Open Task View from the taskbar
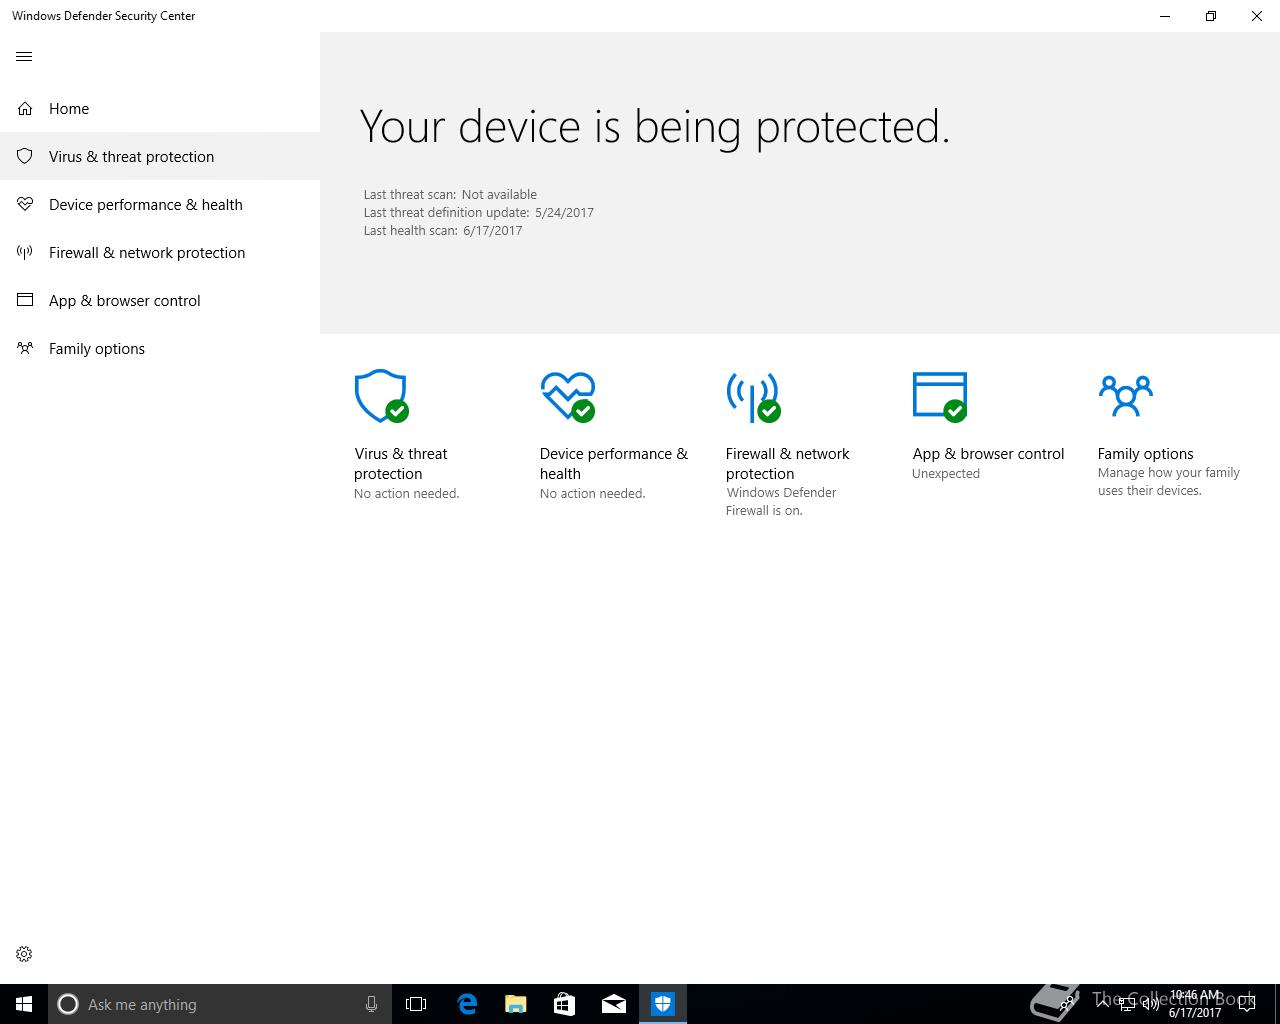The height and width of the screenshot is (1024, 1280). click(x=416, y=1004)
